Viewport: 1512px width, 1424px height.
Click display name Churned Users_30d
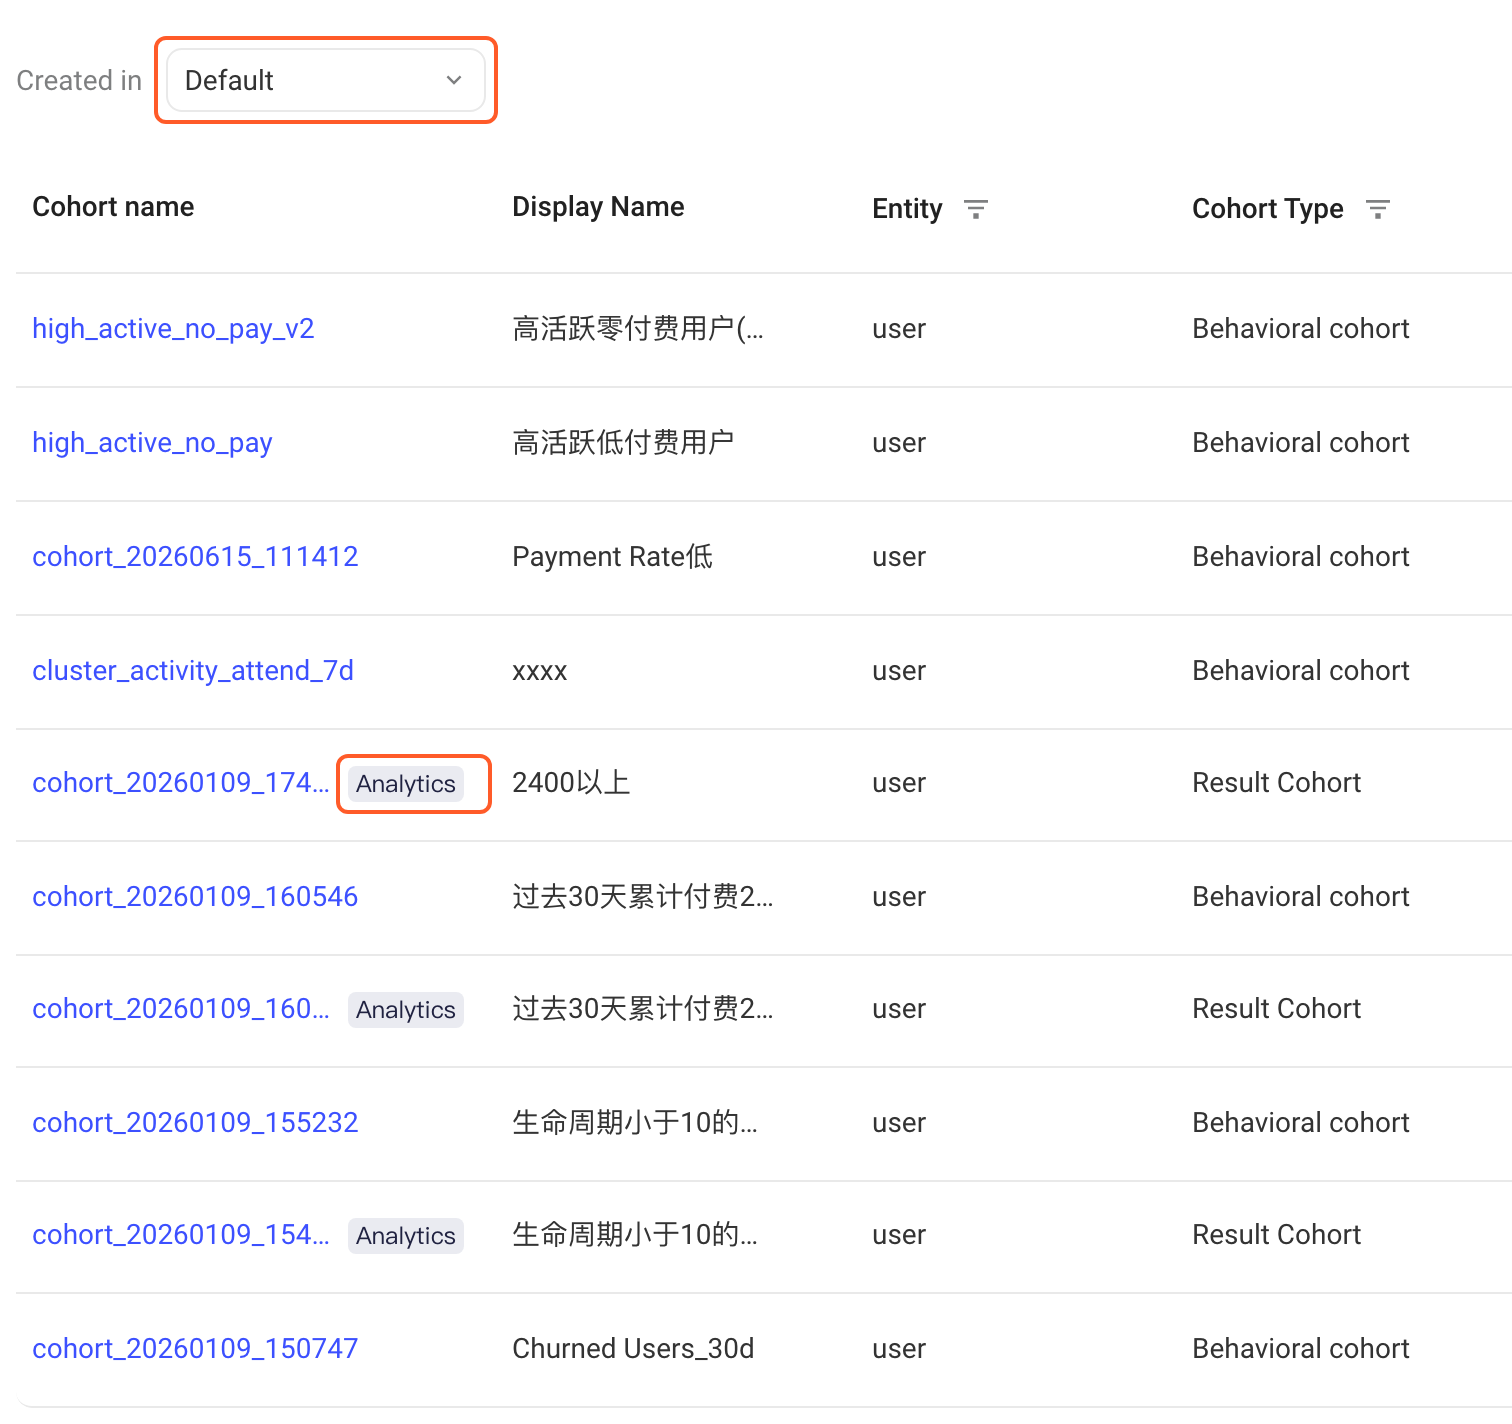[633, 1348]
